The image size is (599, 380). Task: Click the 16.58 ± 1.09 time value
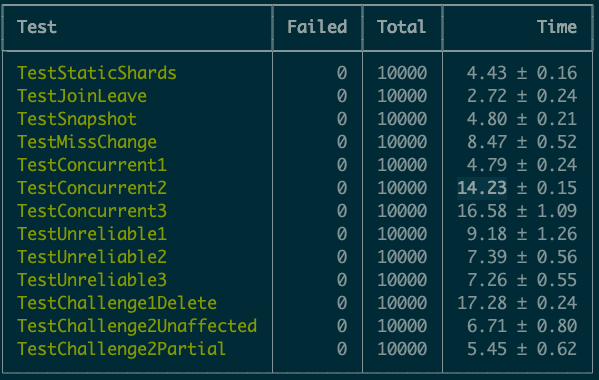pos(517,211)
